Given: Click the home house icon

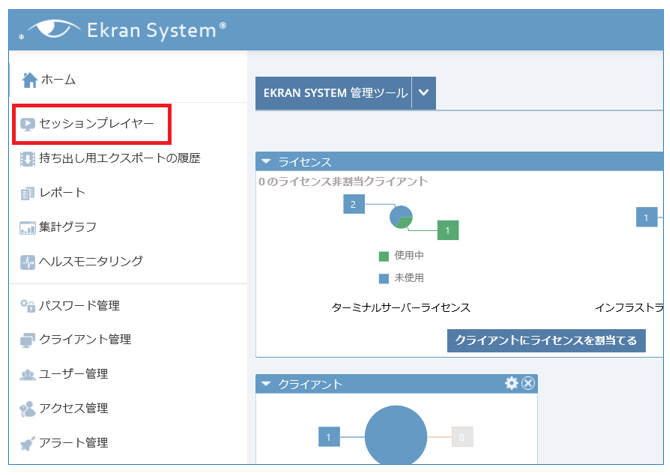Looking at the screenshot, I should pos(29,80).
